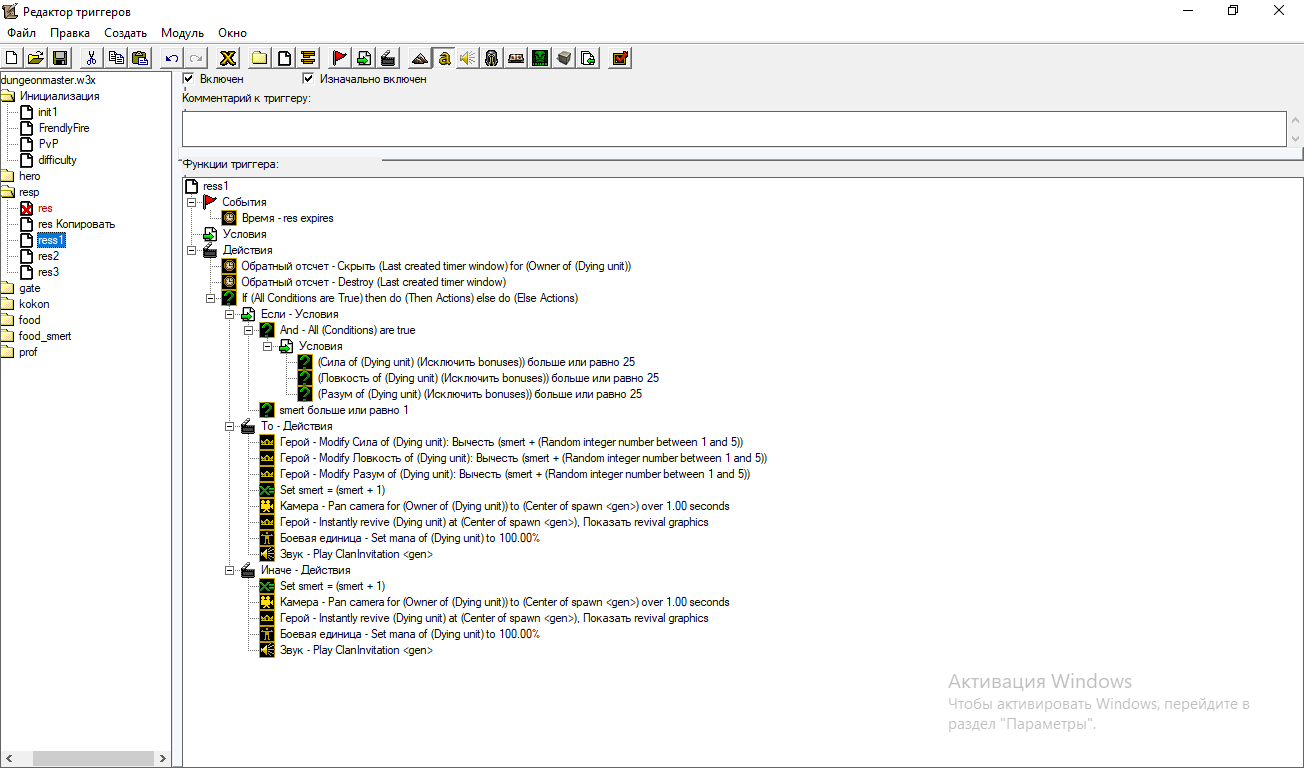Undo the last action using toolbar arrow
Viewport: 1304px width, 768px height.
pyautogui.click(x=172, y=58)
